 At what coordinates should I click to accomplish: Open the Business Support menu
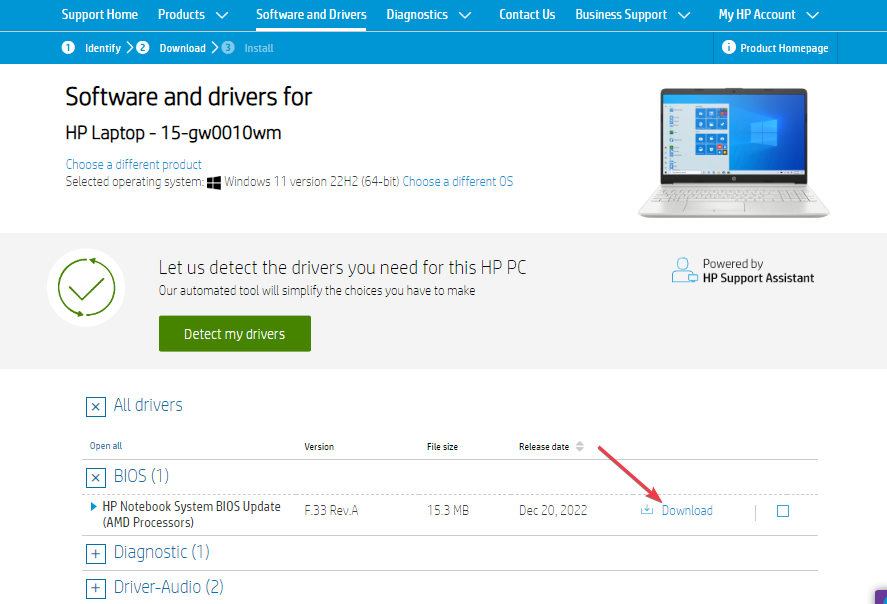tap(621, 15)
